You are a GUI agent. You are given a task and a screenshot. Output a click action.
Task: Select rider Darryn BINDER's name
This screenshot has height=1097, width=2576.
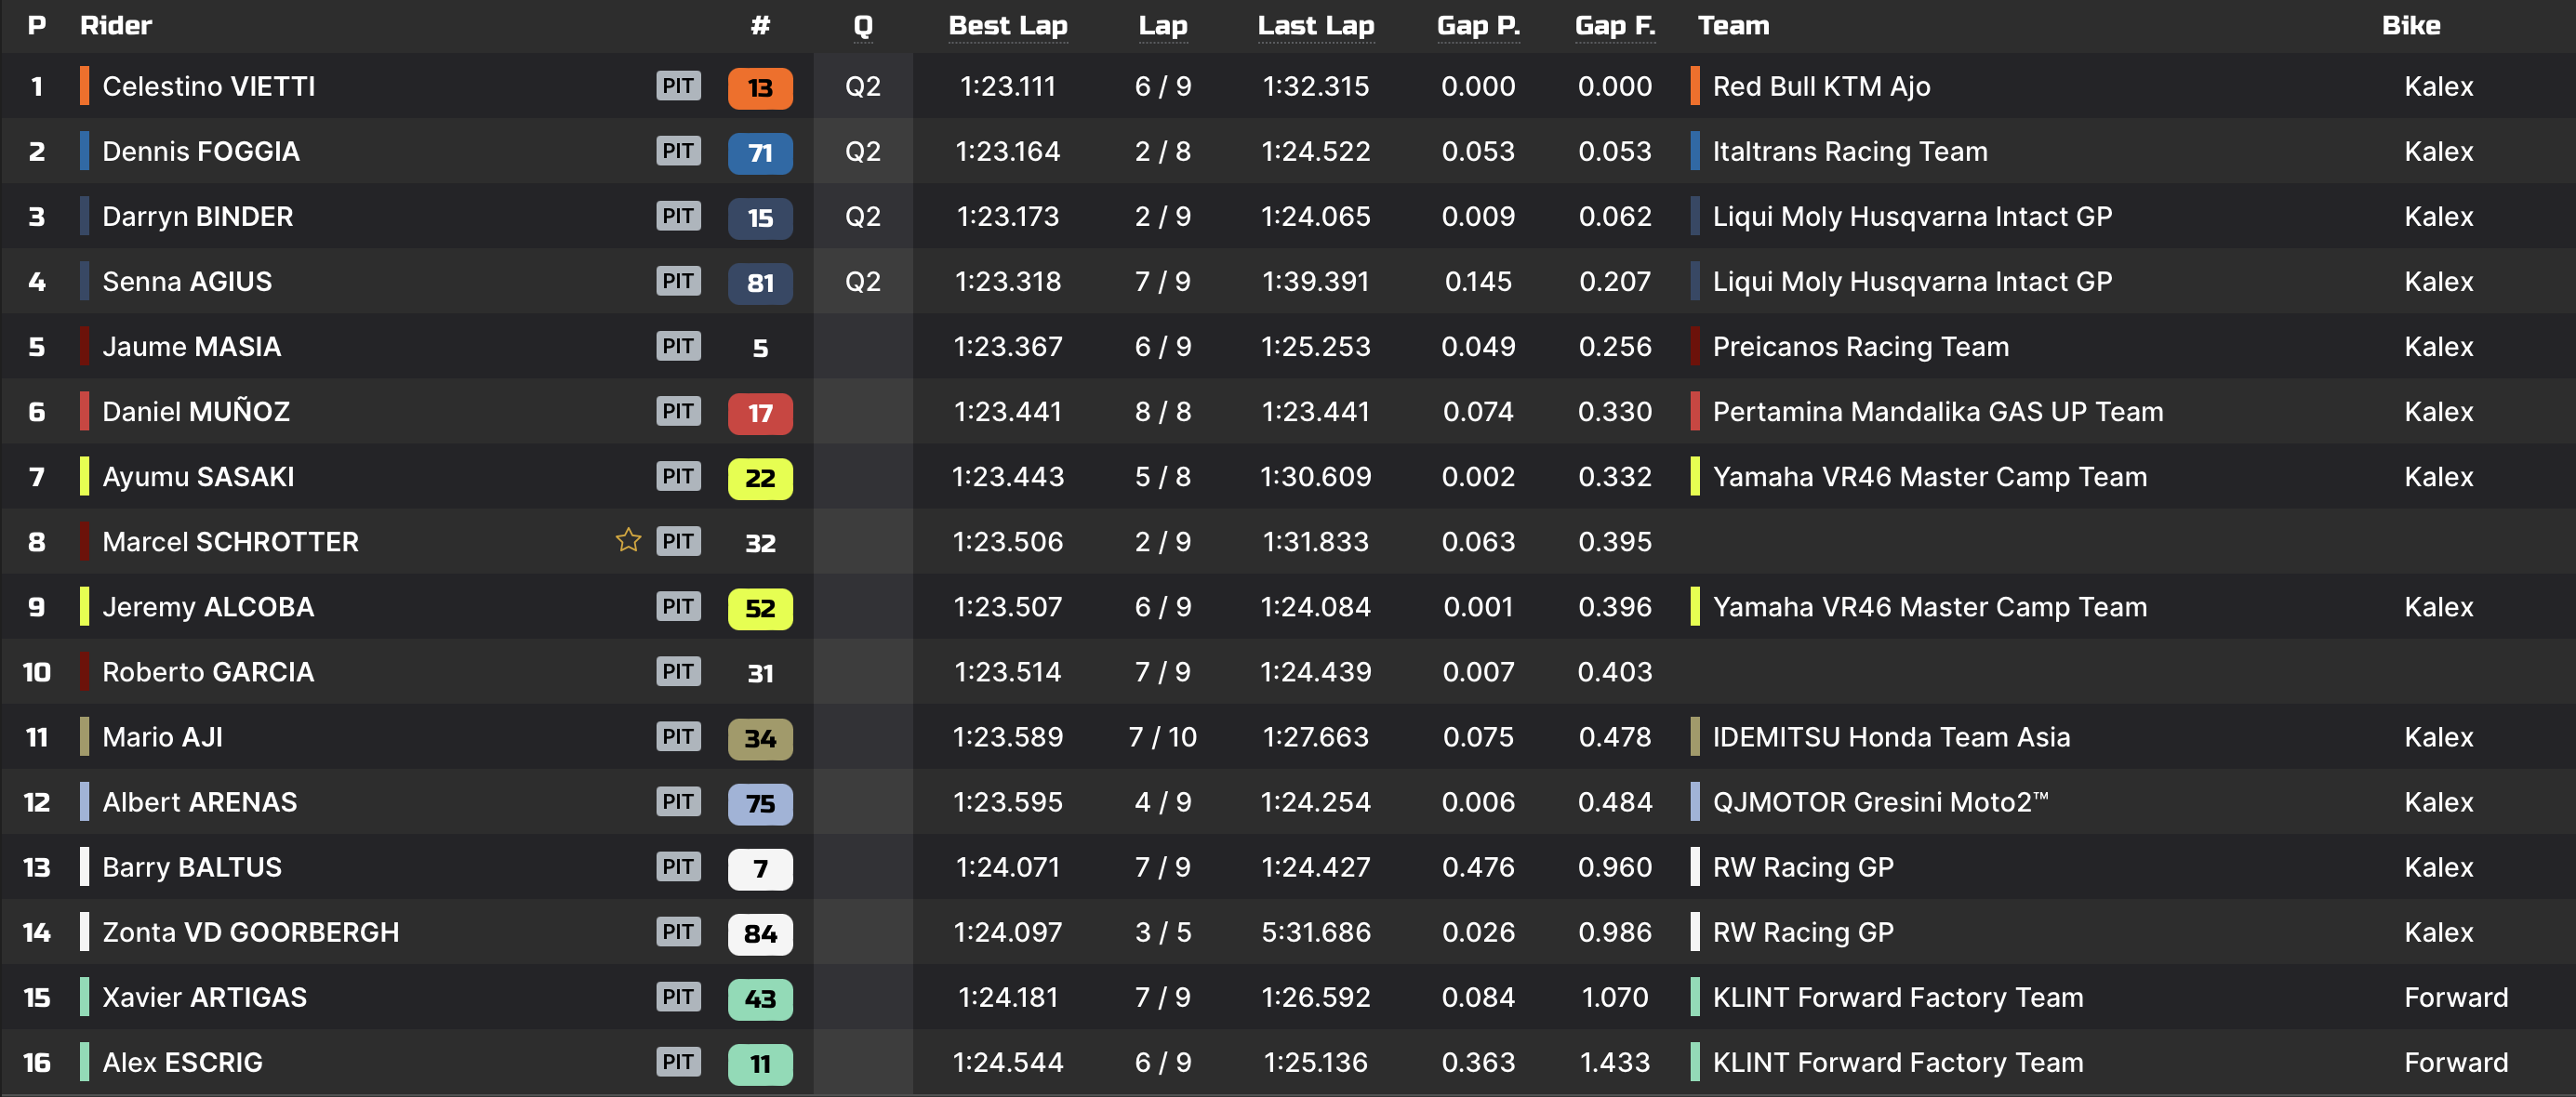[198, 217]
